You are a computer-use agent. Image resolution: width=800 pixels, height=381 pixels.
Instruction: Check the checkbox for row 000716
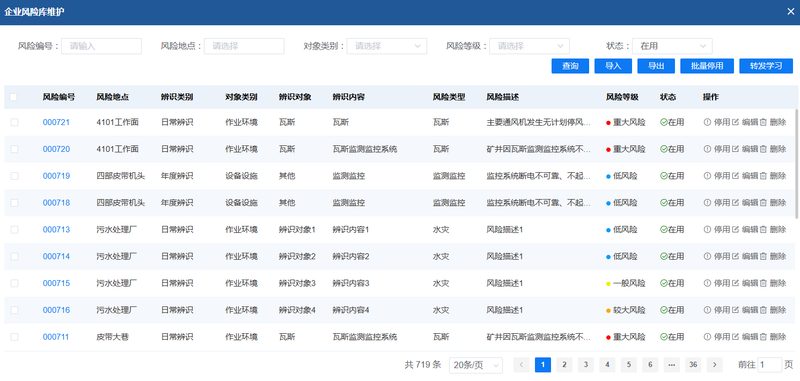pyautogui.click(x=14, y=310)
